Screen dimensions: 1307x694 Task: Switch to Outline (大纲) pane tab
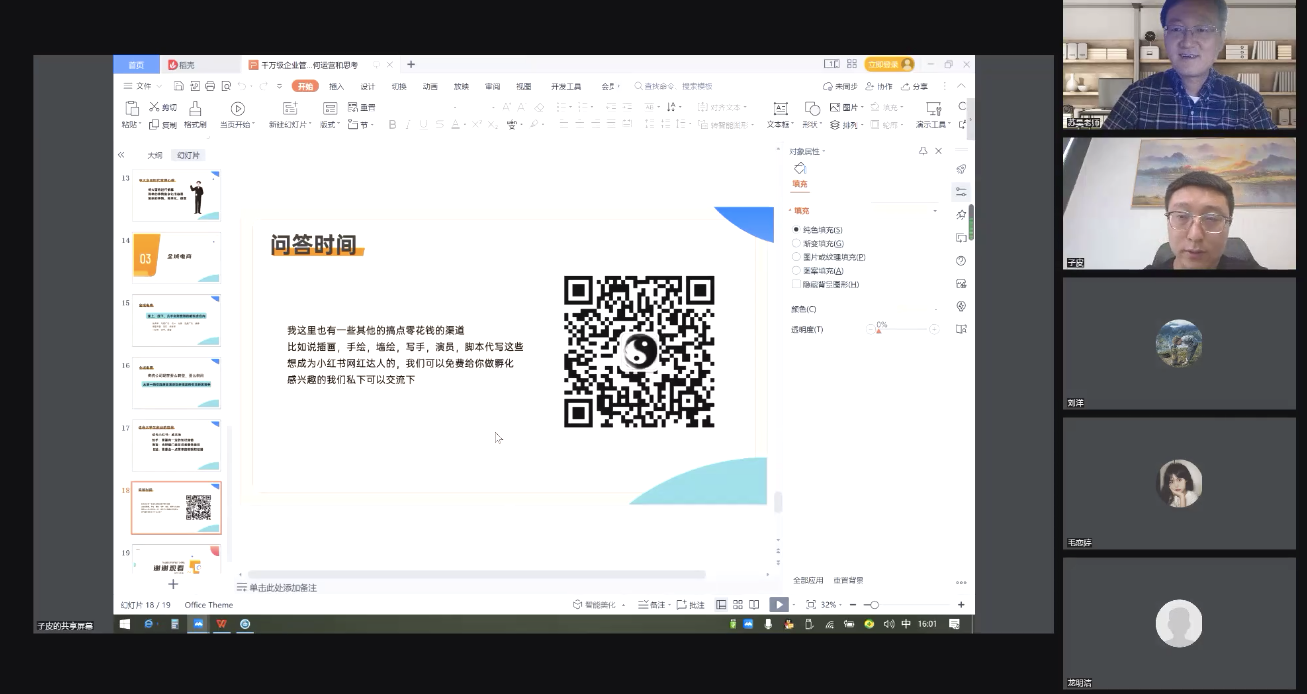point(154,155)
